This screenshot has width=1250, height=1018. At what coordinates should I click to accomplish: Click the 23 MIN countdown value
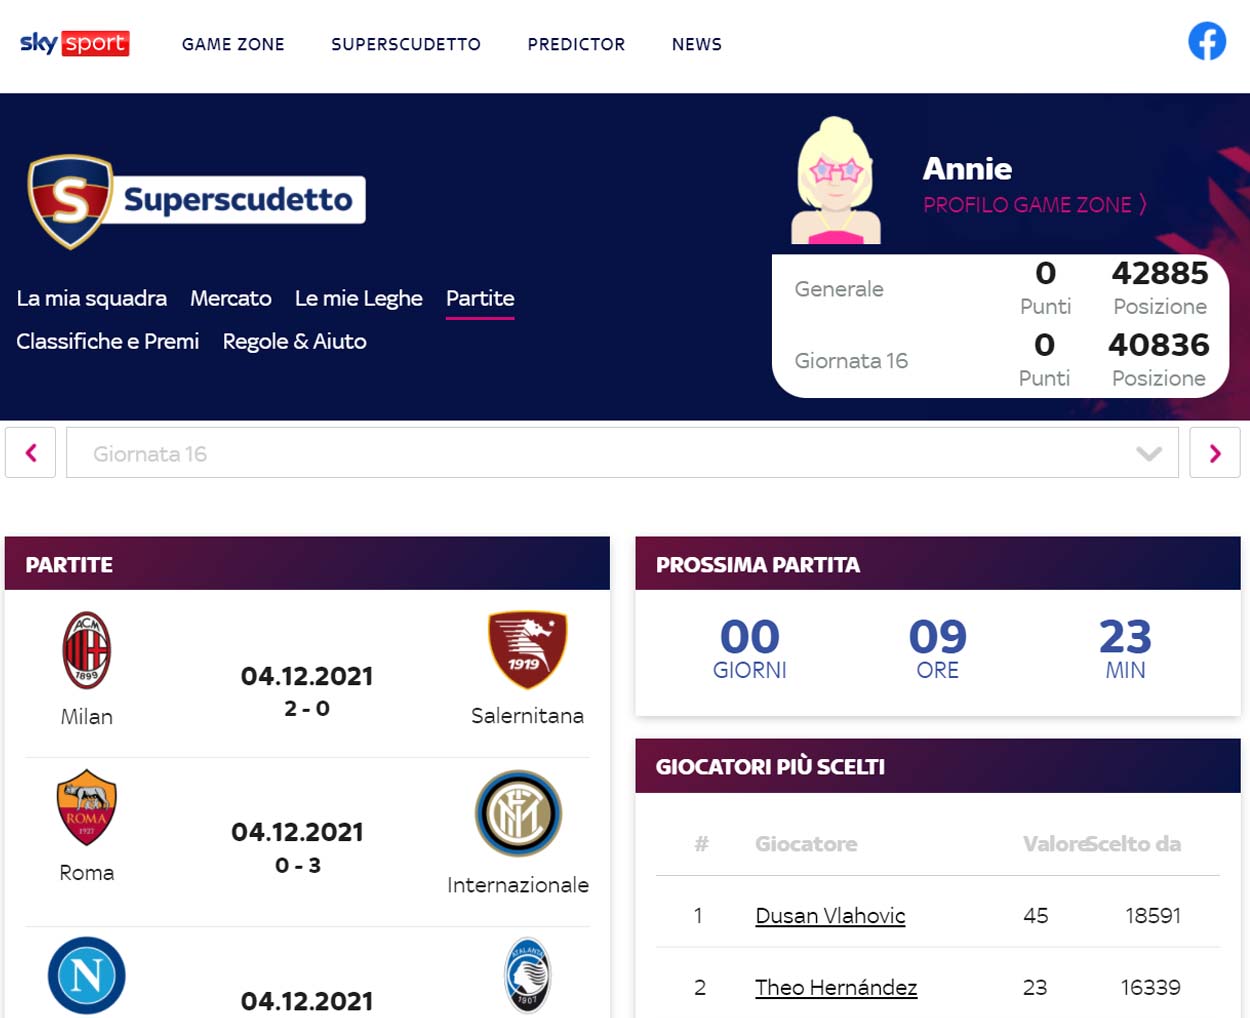(x=1125, y=637)
